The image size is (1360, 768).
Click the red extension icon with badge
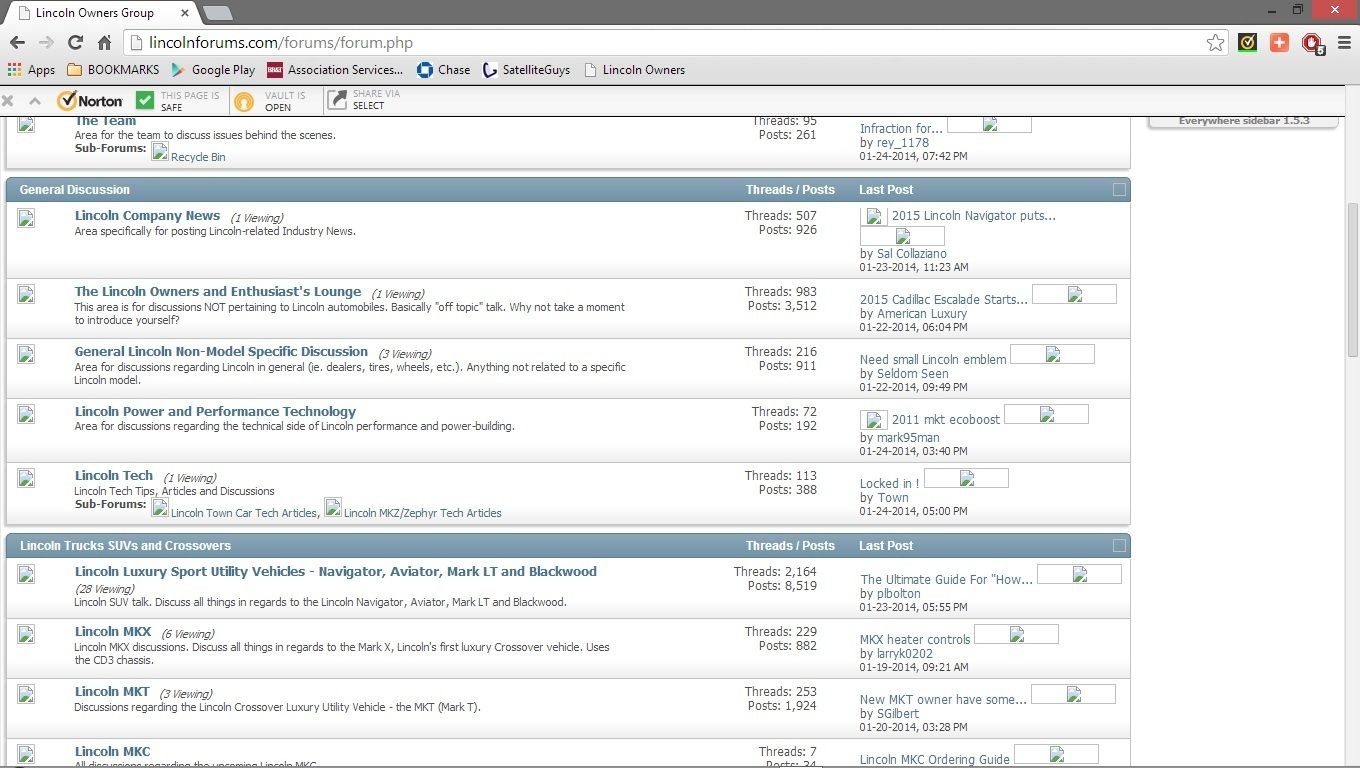click(x=1312, y=43)
